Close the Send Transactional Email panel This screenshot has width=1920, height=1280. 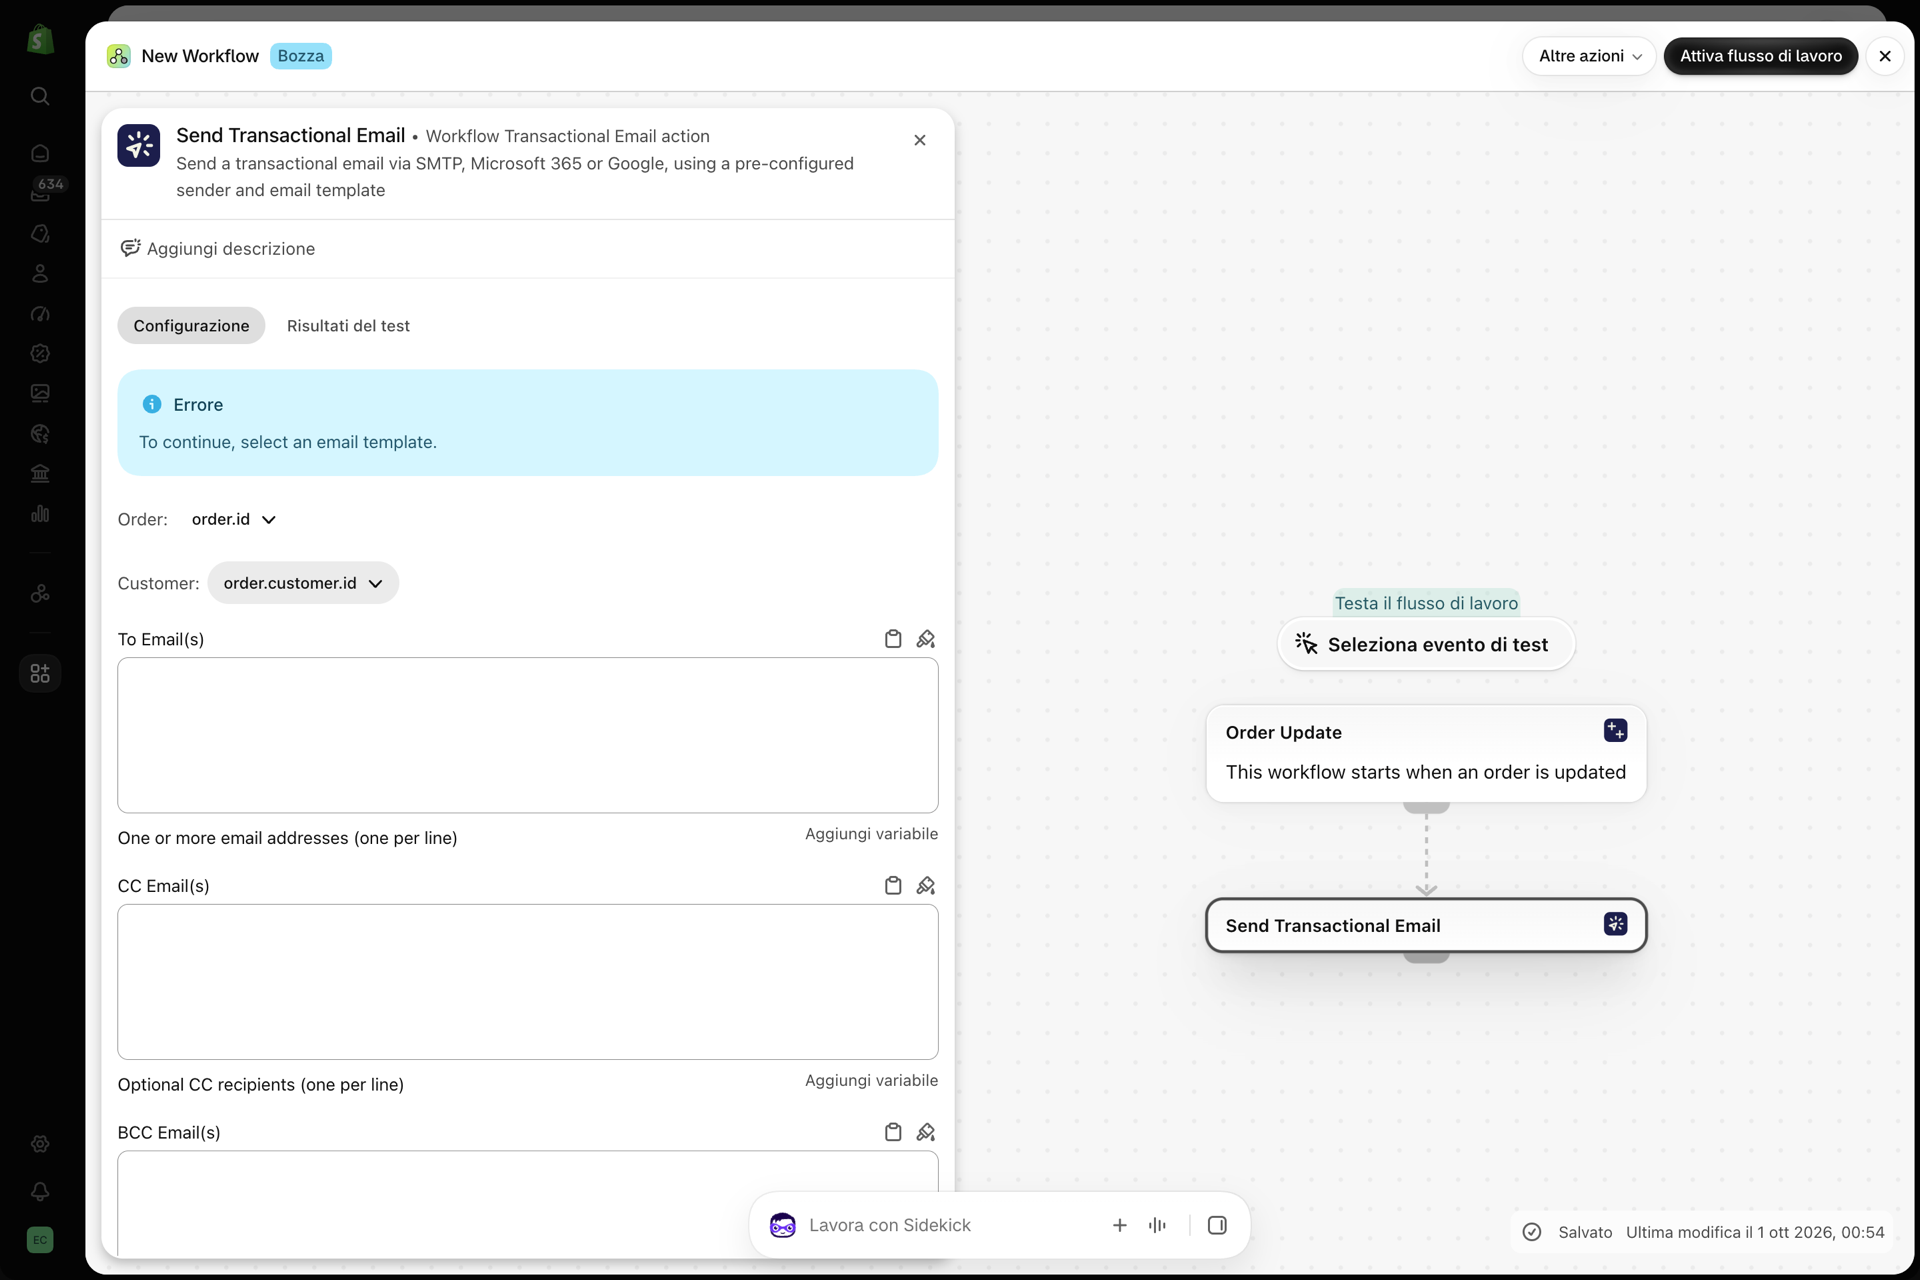920,140
